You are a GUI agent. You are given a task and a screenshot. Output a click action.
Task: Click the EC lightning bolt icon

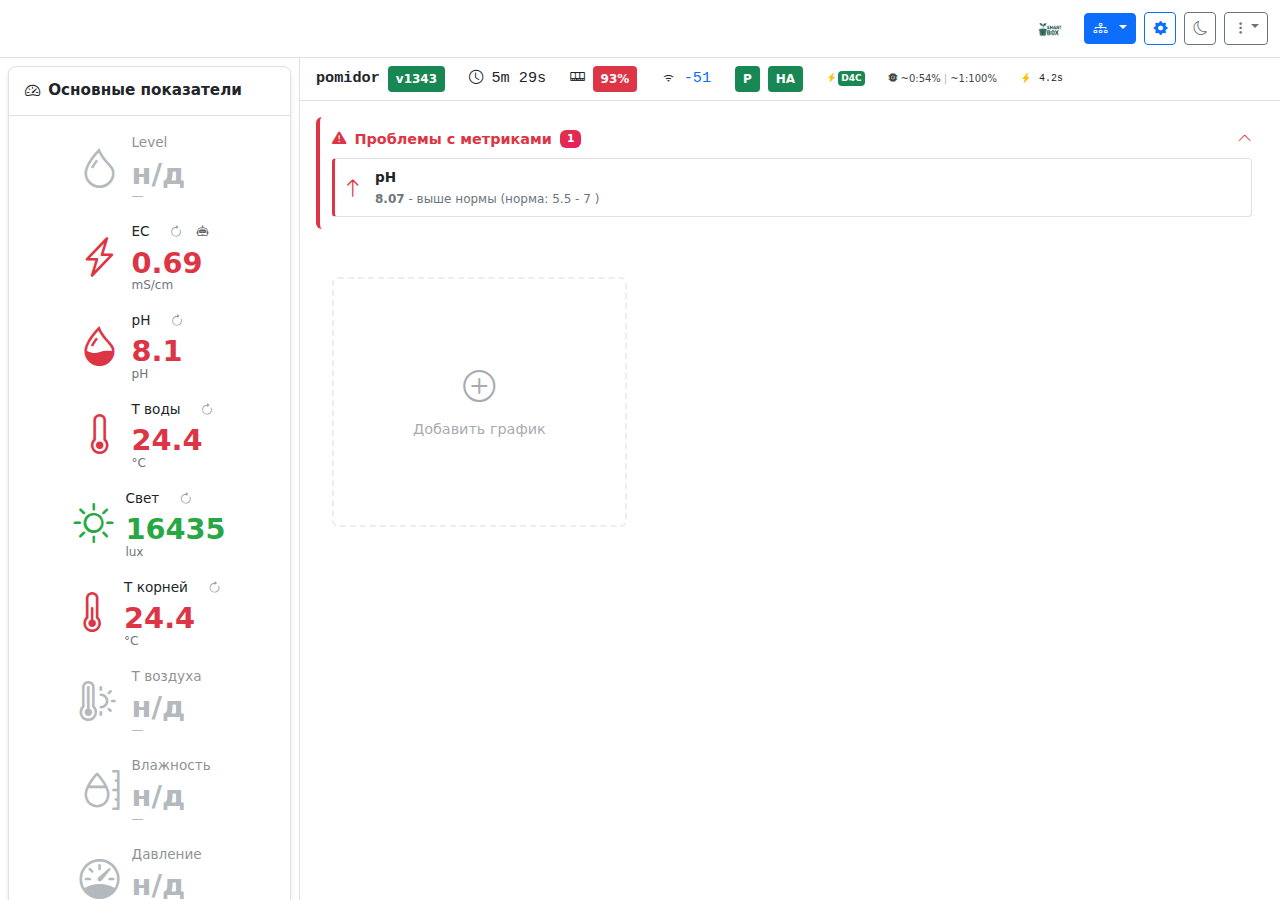point(99,257)
